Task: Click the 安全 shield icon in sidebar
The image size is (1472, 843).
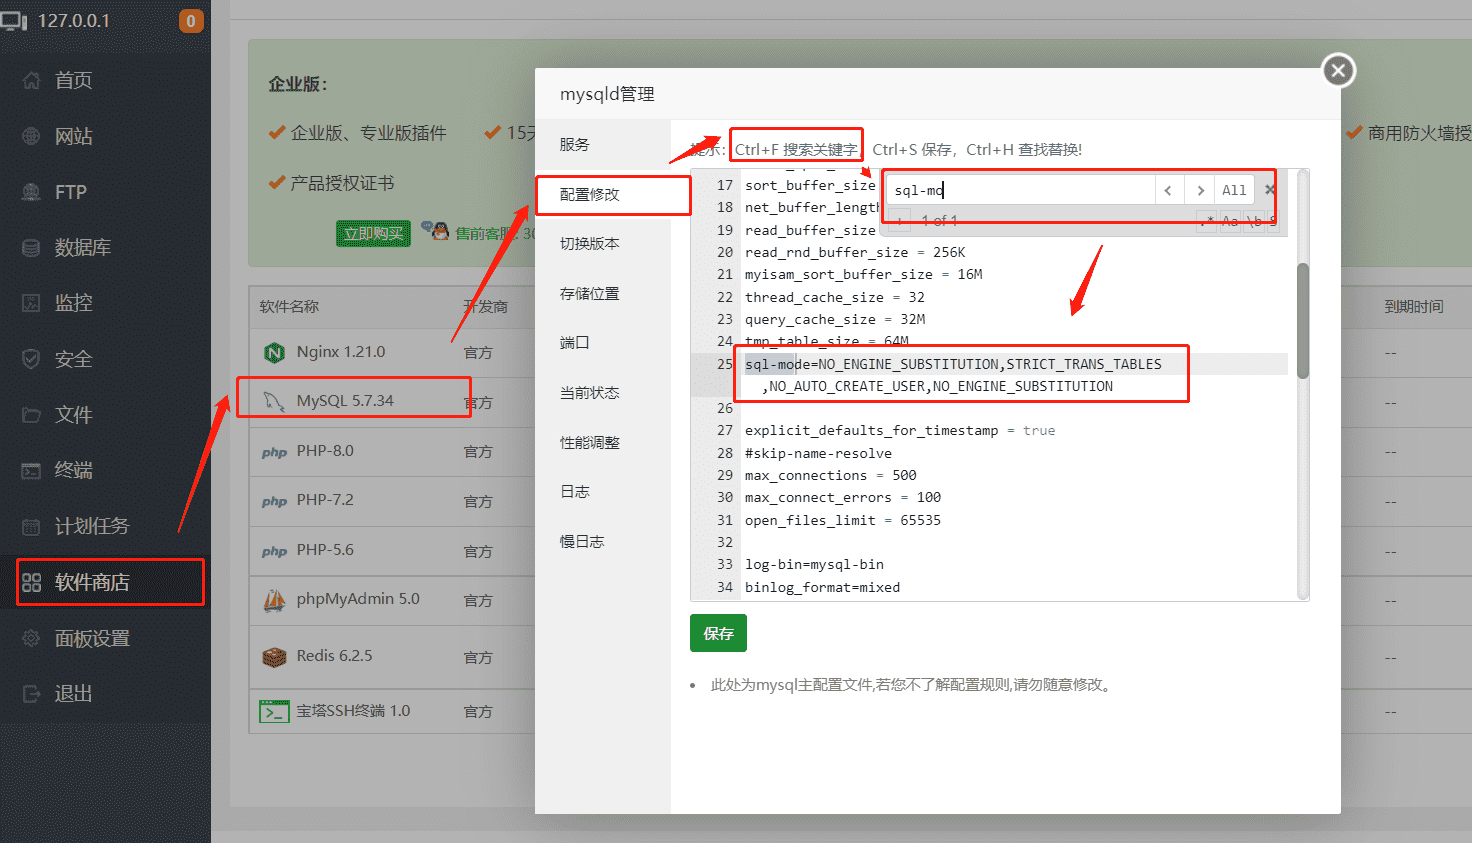Action: 31,359
